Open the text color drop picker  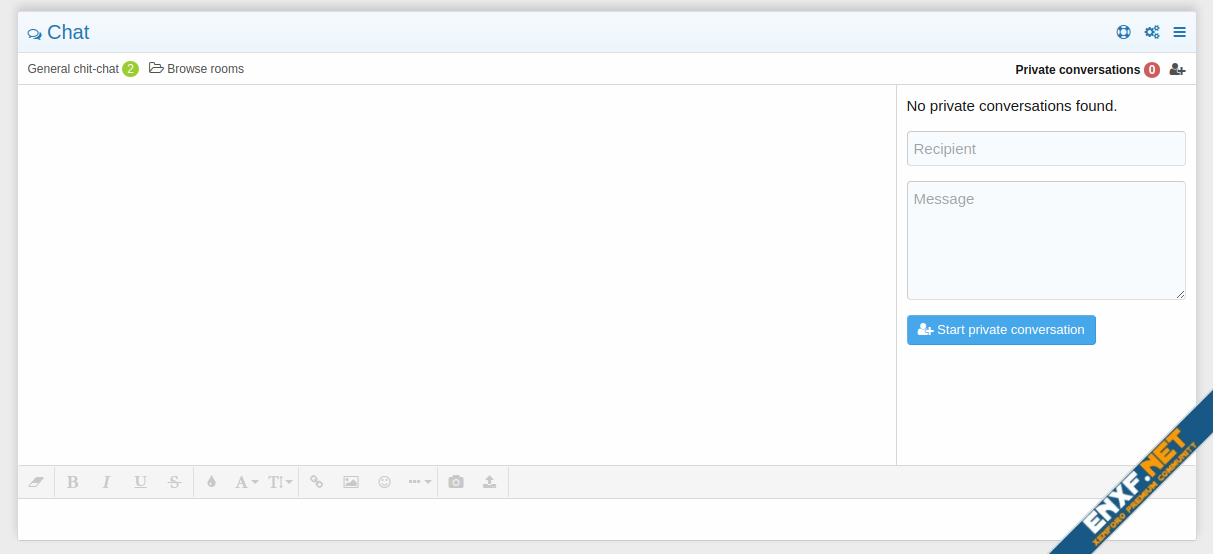[211, 482]
